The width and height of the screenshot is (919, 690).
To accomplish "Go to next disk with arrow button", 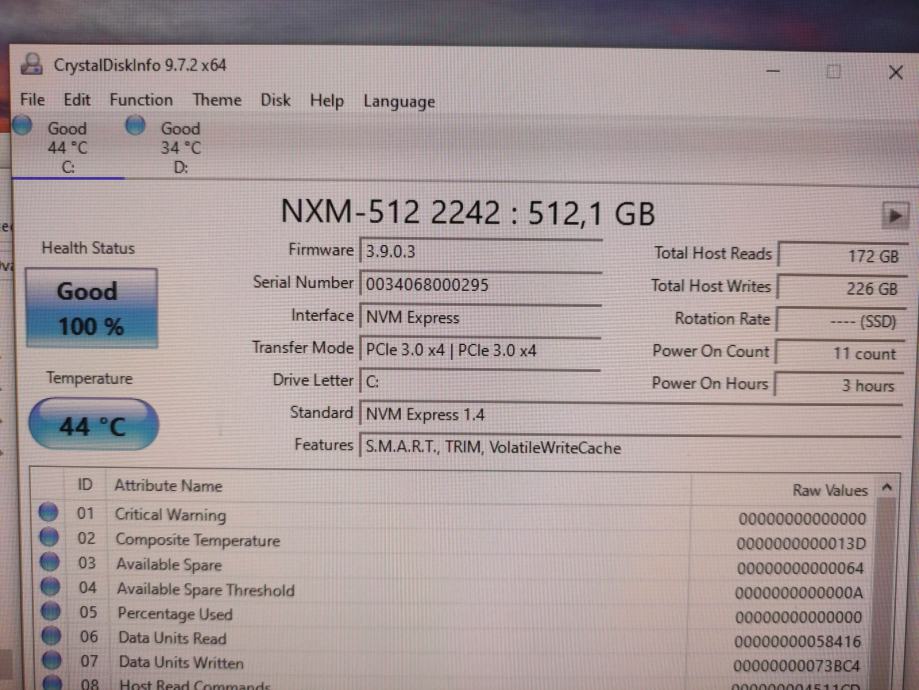I will [x=895, y=216].
